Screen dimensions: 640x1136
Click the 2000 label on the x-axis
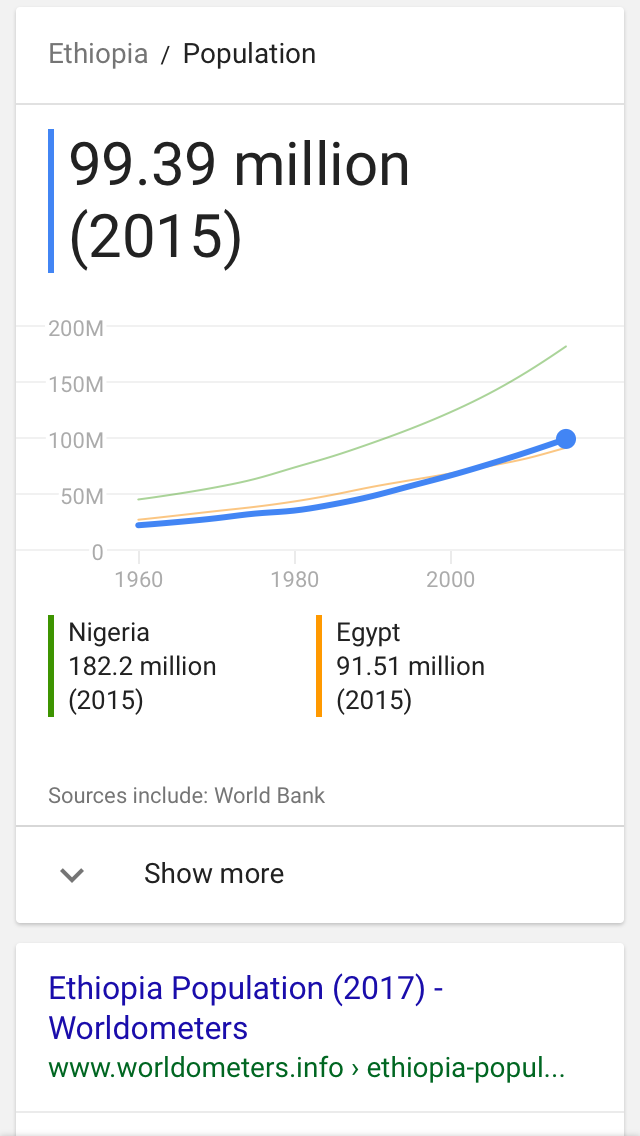451,580
